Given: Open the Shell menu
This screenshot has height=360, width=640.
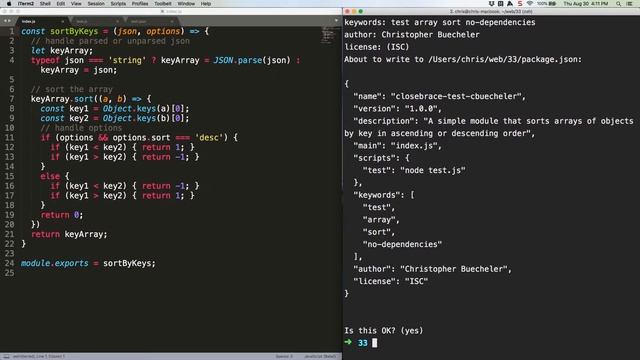Looking at the screenshot, I should click(45, 4).
